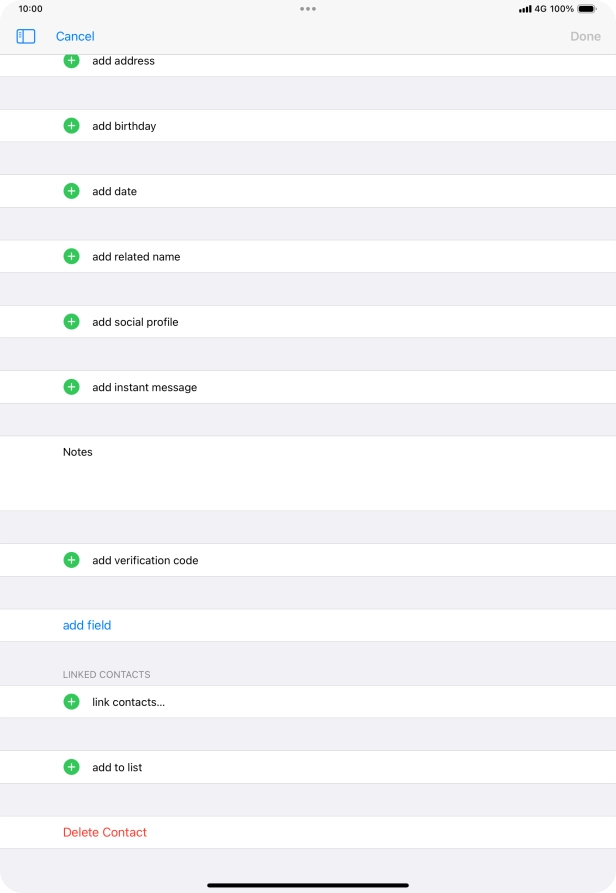
Task: Tap green plus beside add to list
Action: (71, 767)
